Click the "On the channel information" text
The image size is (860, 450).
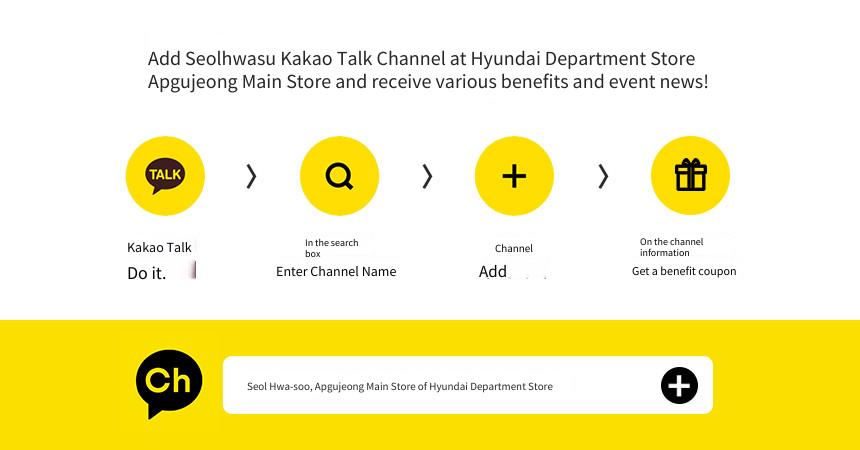[x=671, y=247]
